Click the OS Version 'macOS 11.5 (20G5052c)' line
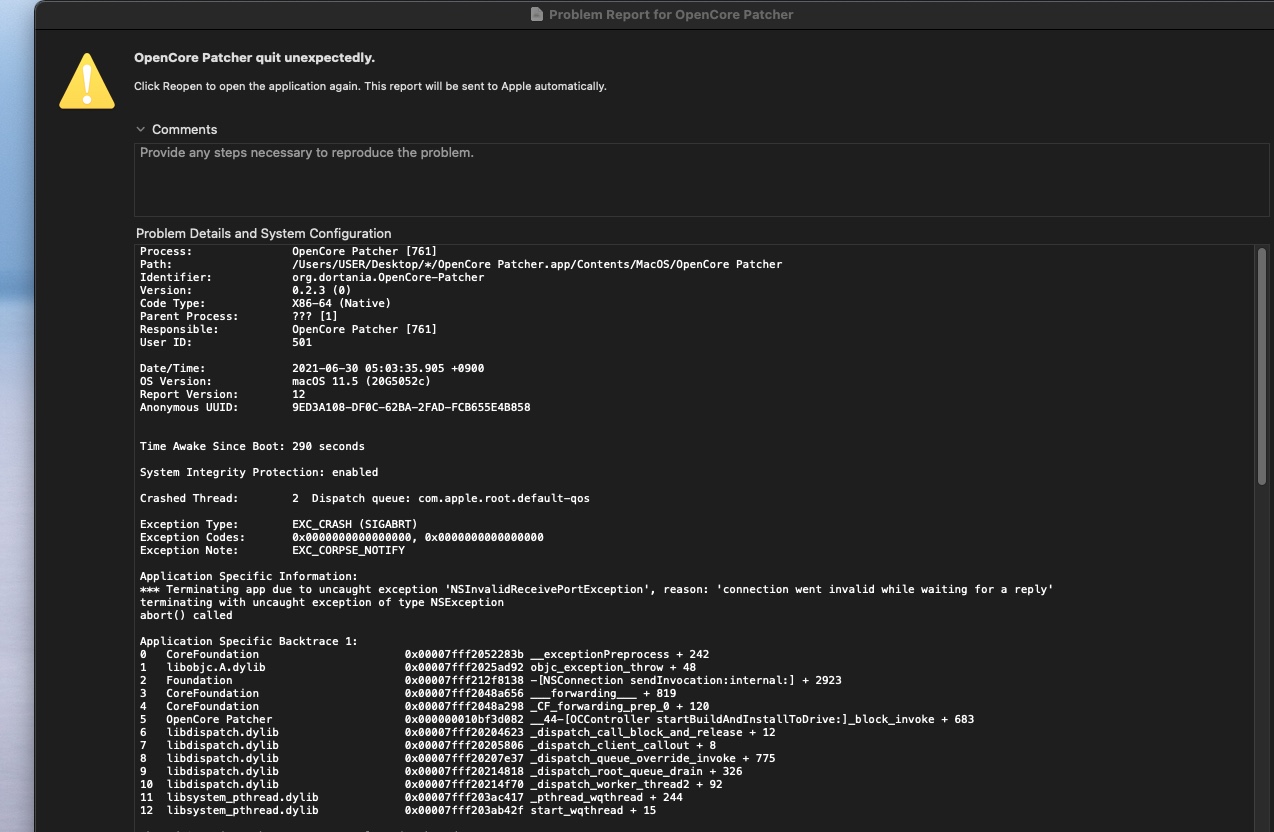 (285, 381)
